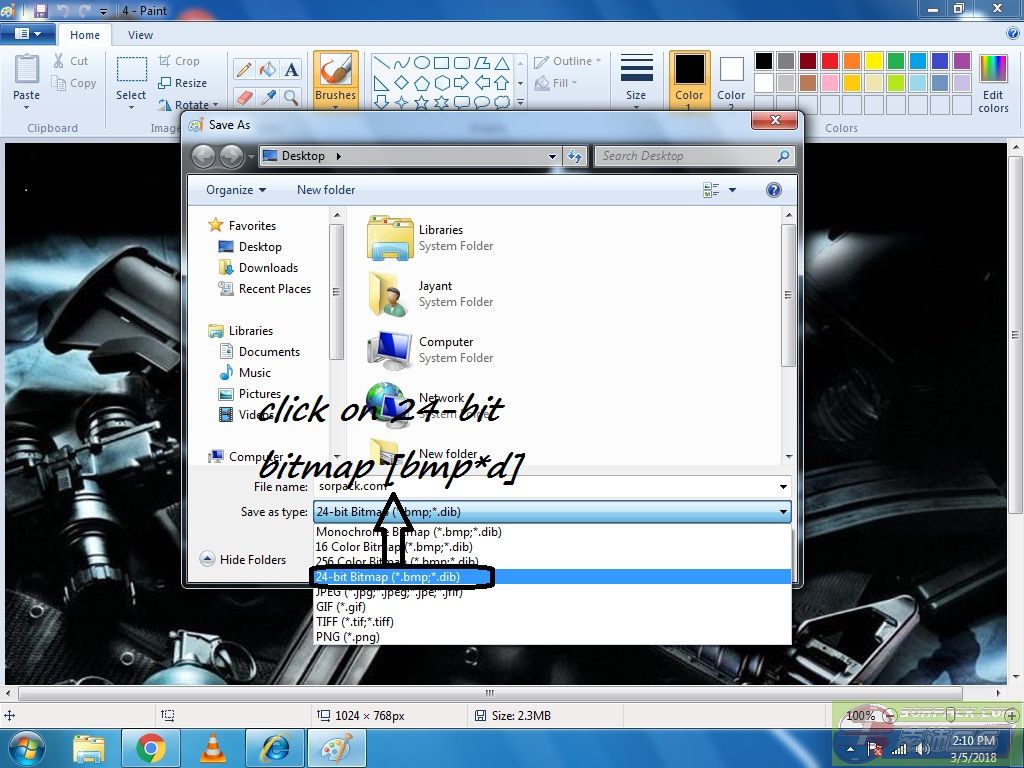1024x768 pixels.
Task: Choose PNG format from the type list
Action: click(x=347, y=637)
